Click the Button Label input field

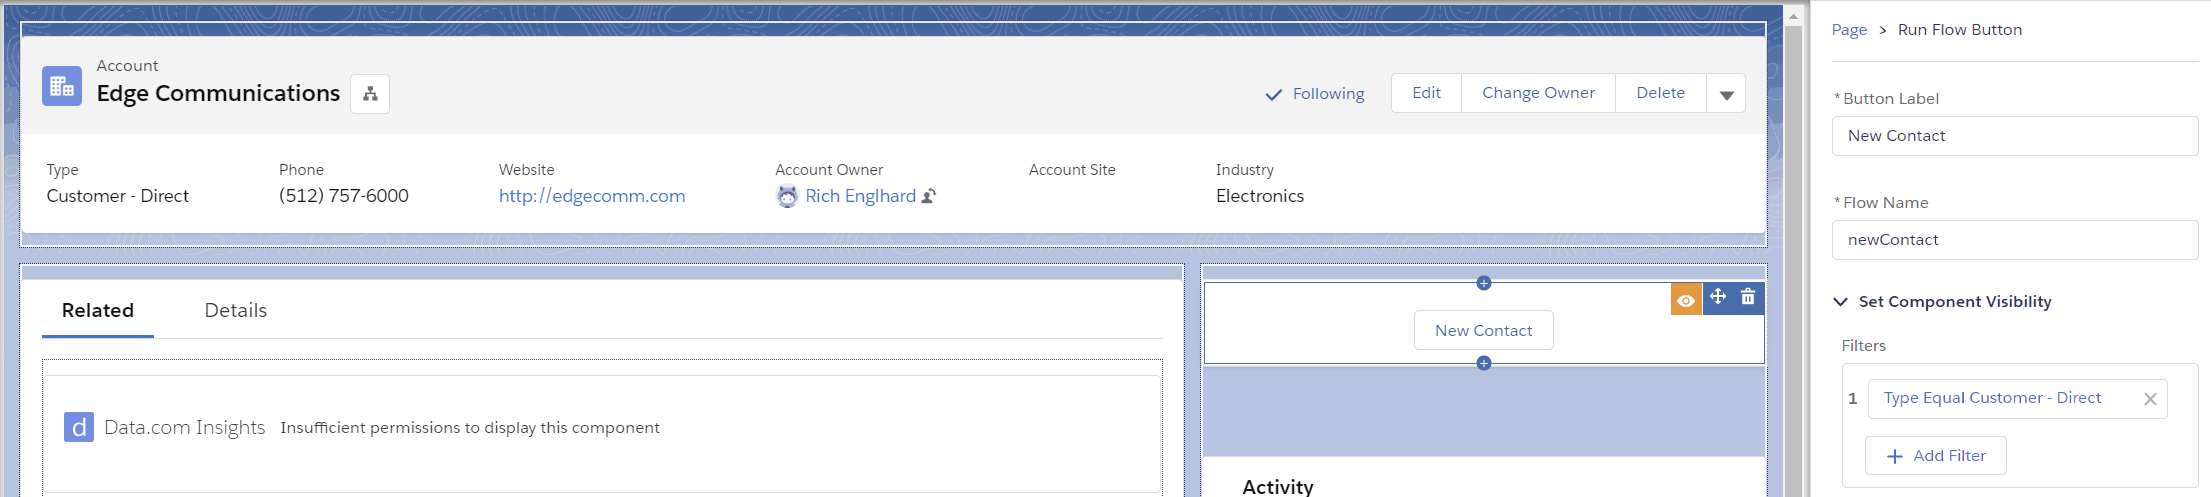click(2014, 136)
